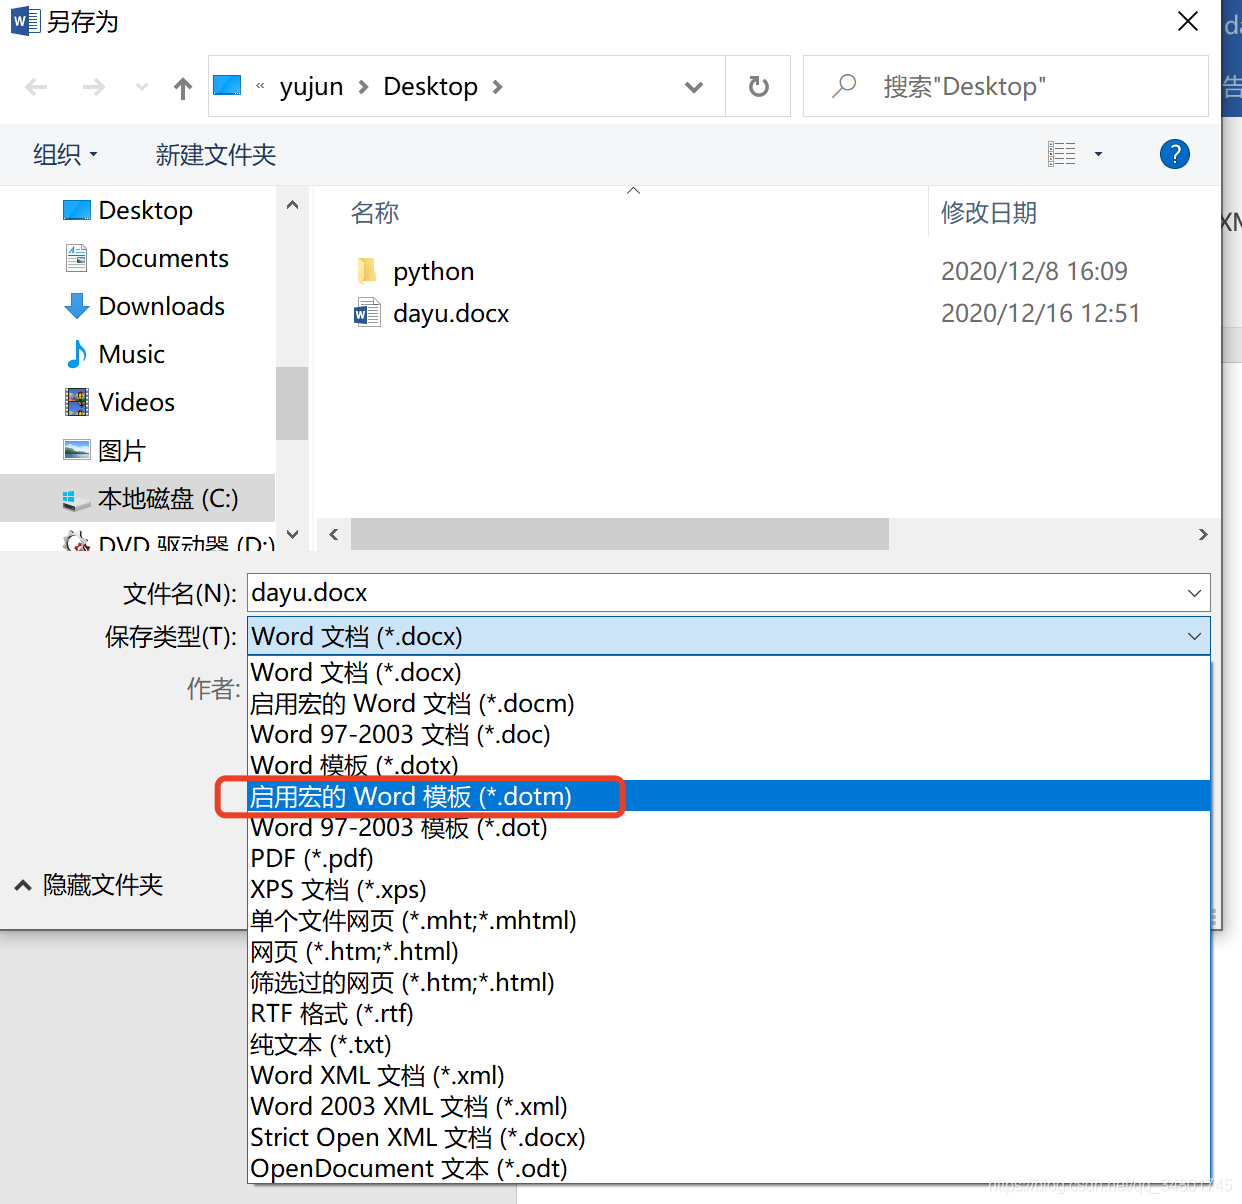The width and height of the screenshot is (1242, 1204).
Task: Click date 2020/12/16 12:51
Action: pos(1040,313)
